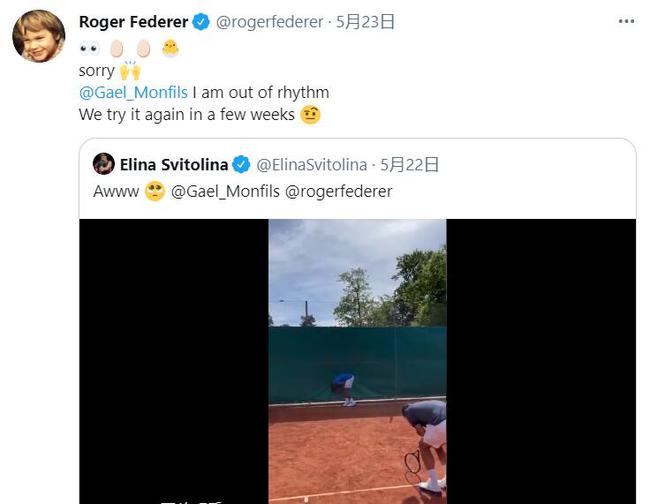Open the quoted tweet's 5月22日 date
650x504 pixels.
click(410, 165)
